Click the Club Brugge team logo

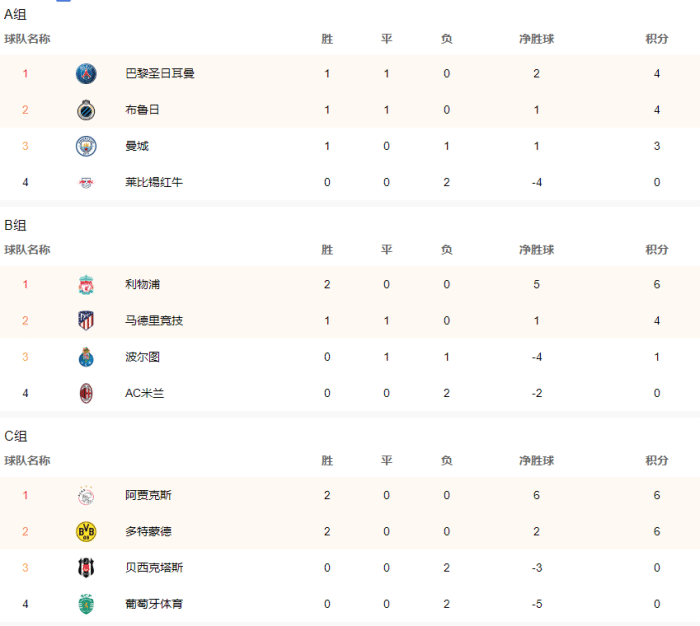86,110
